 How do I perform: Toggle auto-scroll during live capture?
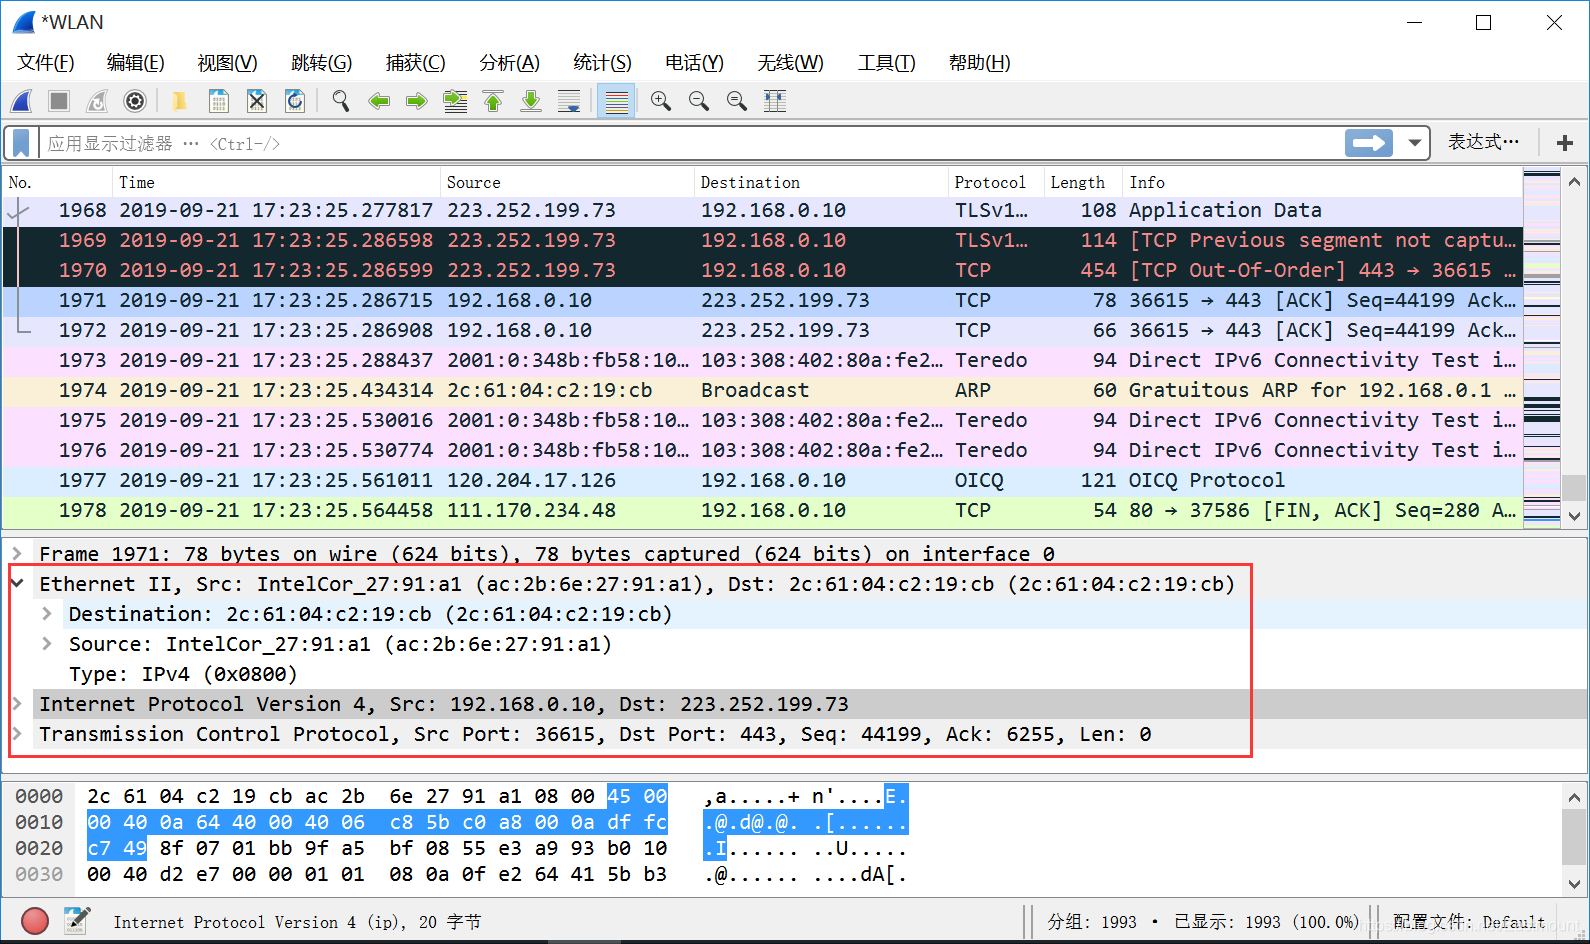point(569,101)
